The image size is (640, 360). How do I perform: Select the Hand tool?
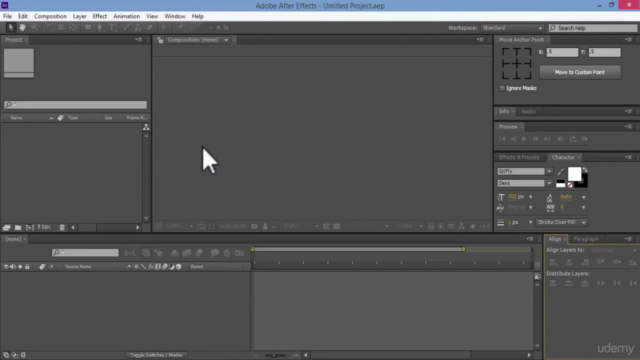[x=22, y=27]
